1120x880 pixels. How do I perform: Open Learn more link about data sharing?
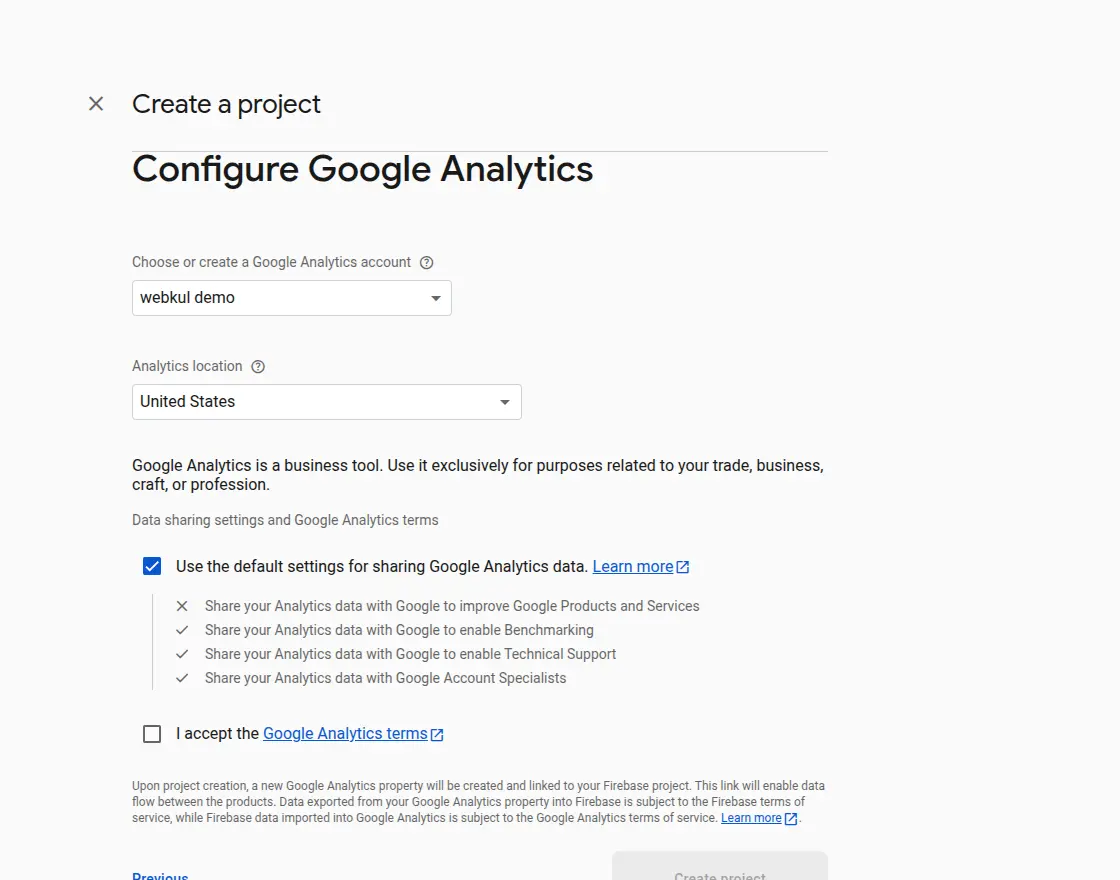tap(632, 566)
